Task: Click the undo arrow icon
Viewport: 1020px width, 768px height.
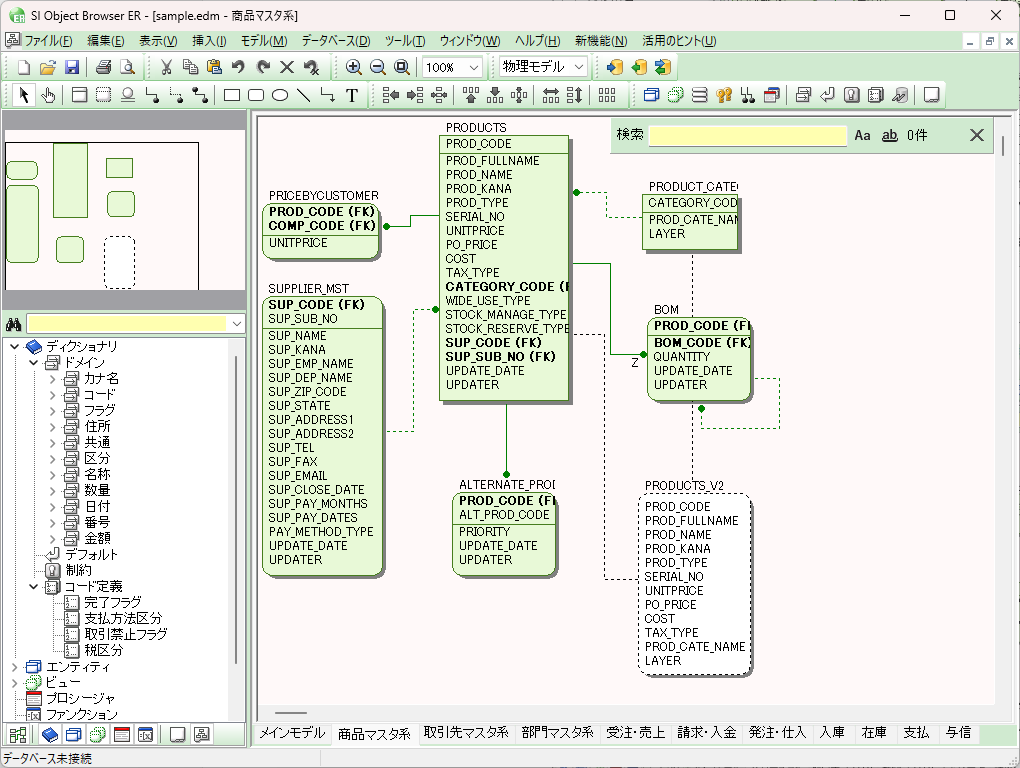Action: click(x=238, y=67)
